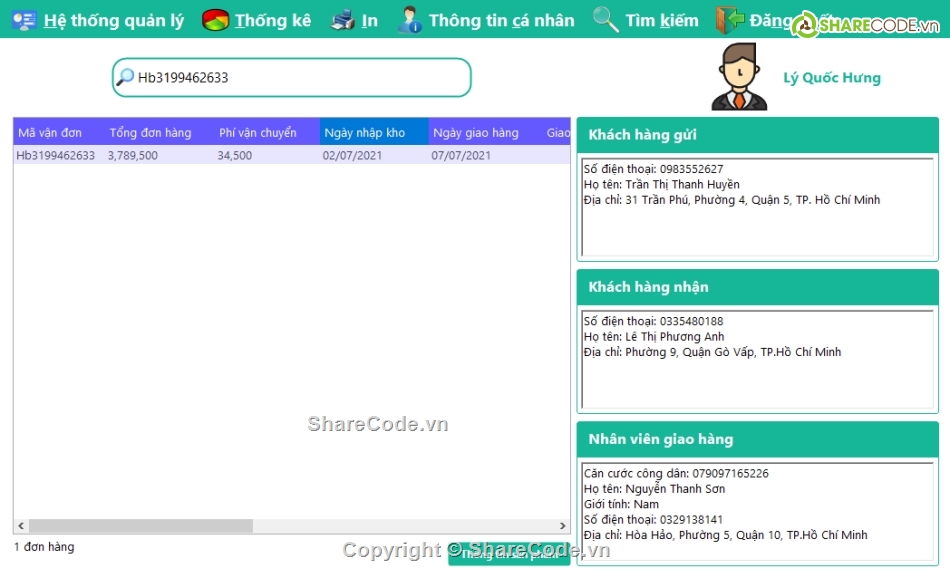Sort by Mã vận đơn column header

[x=50, y=133]
